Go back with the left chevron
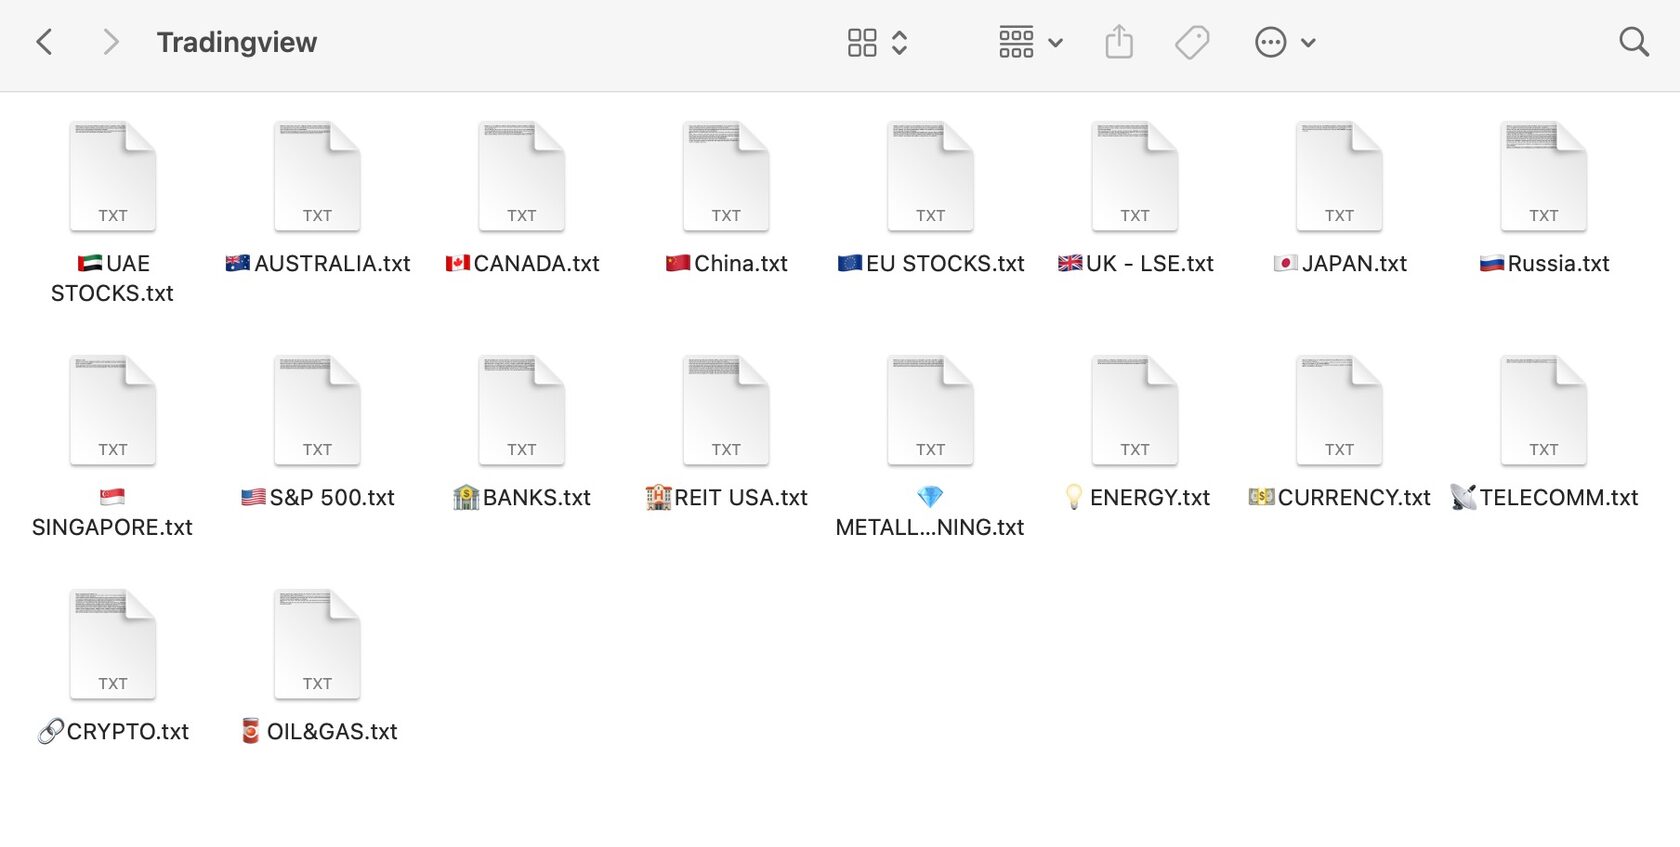1680x847 pixels. 44,42
